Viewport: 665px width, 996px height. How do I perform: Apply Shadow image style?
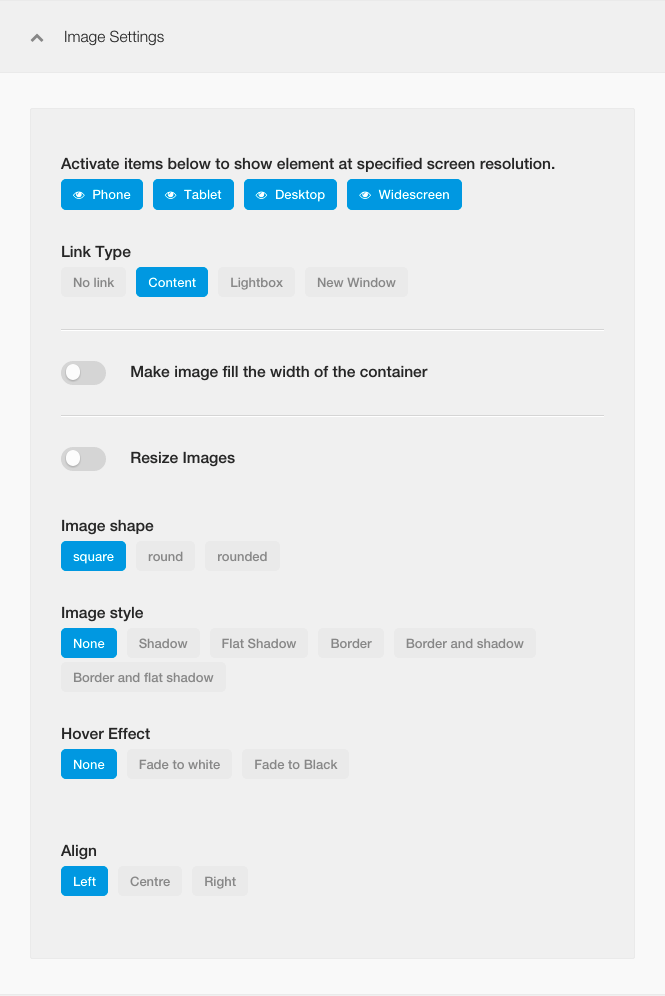163,643
